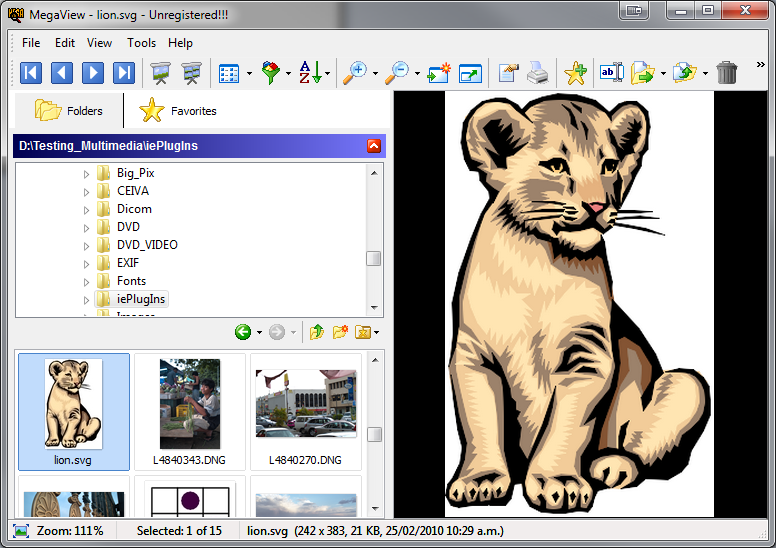Open the filter funnel dropdown arrow

[x=288, y=73]
